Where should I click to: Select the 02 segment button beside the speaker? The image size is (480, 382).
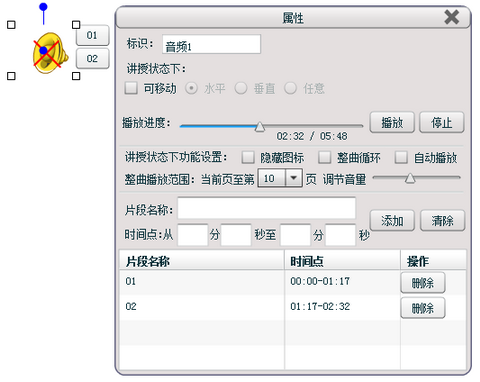(x=92, y=58)
